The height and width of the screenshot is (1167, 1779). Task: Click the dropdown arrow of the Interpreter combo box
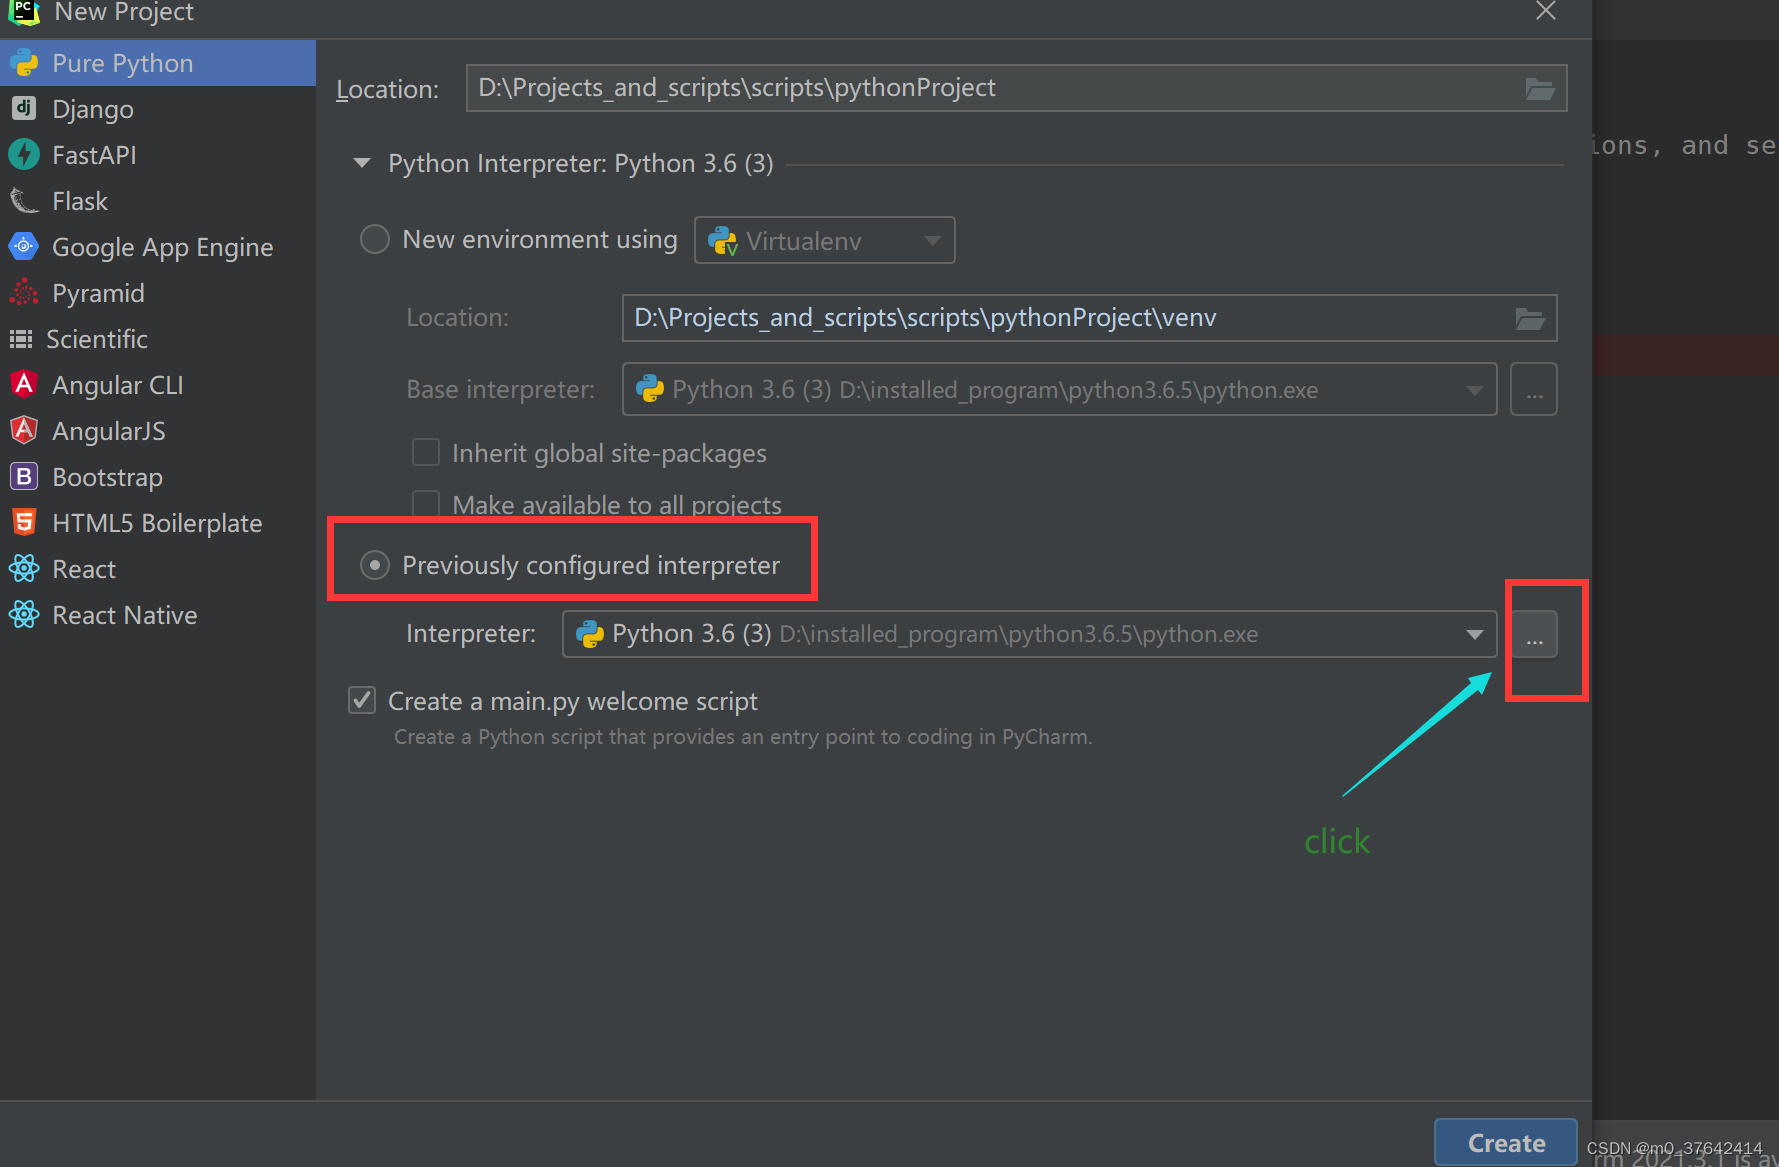(1474, 634)
